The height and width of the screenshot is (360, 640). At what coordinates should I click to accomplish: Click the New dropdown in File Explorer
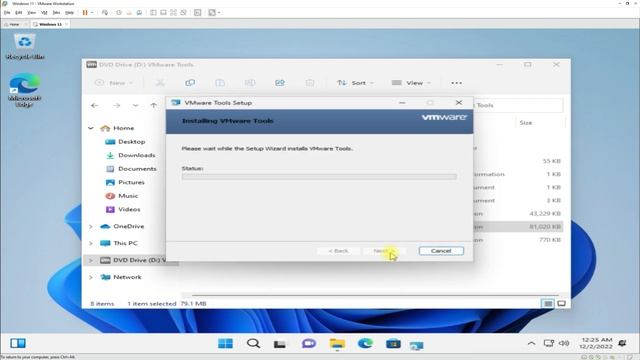[x=114, y=83]
